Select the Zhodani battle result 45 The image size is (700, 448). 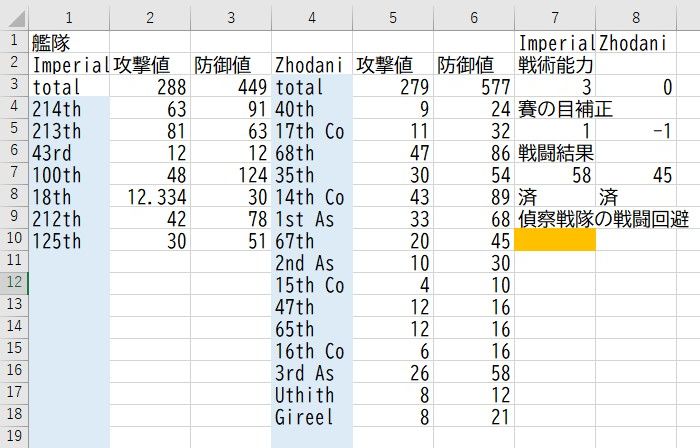click(636, 174)
